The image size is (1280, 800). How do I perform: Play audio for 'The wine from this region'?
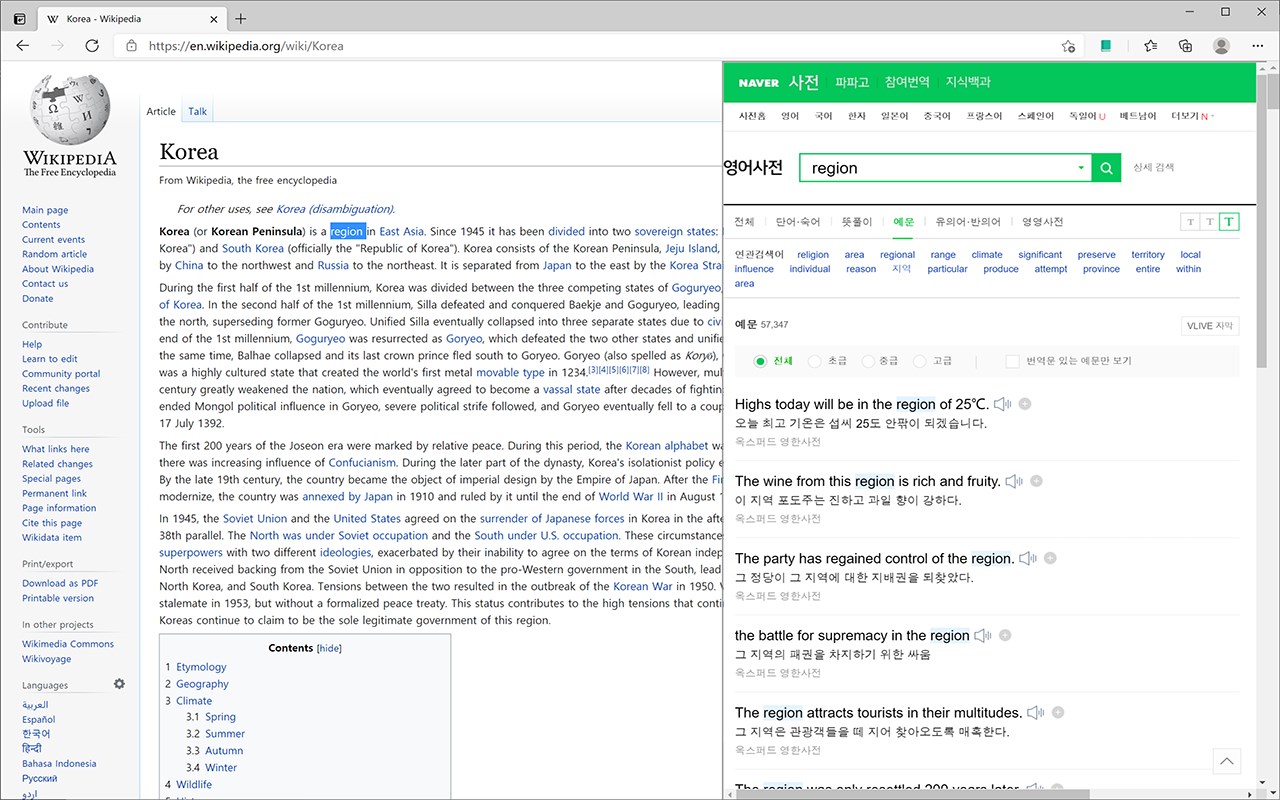[1014, 481]
